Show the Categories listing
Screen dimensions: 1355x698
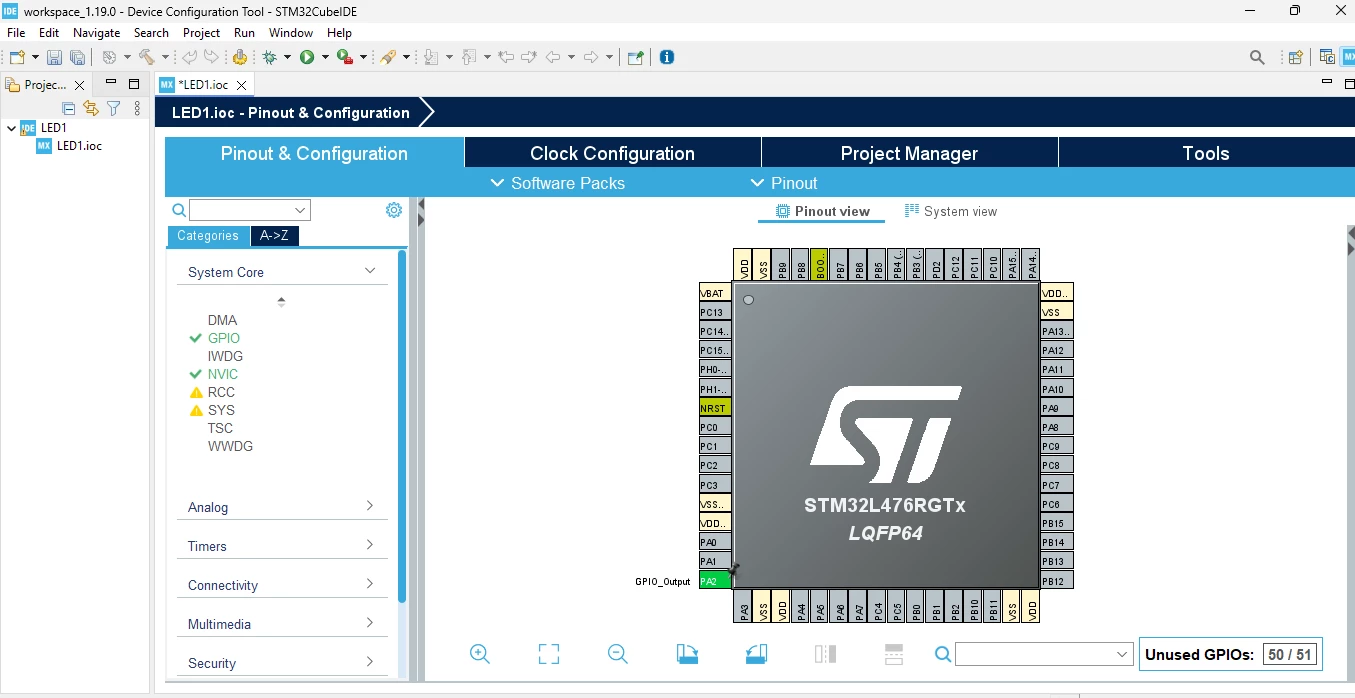208,236
